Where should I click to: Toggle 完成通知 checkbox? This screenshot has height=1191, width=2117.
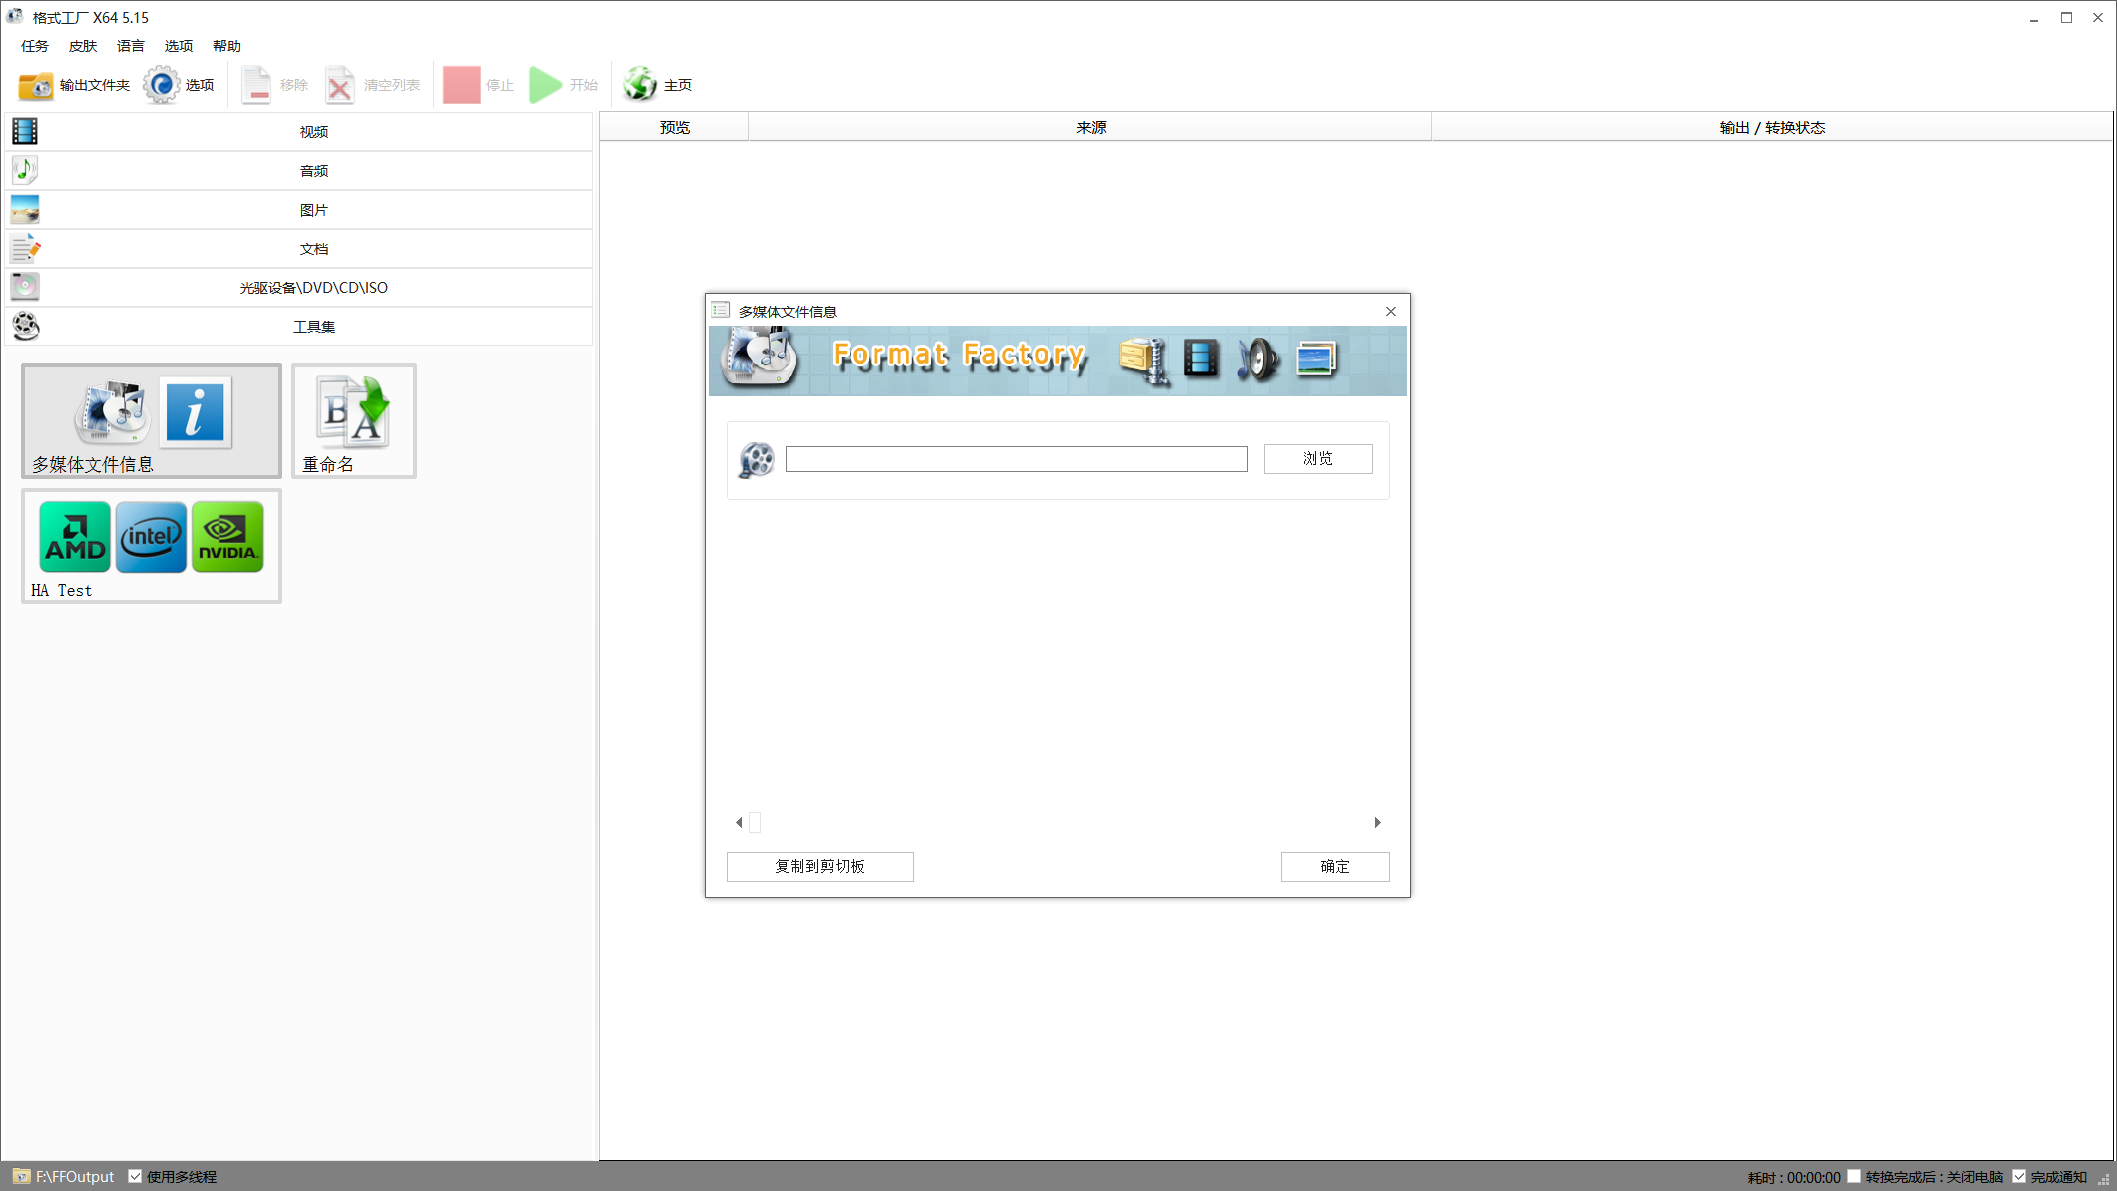2019,1176
